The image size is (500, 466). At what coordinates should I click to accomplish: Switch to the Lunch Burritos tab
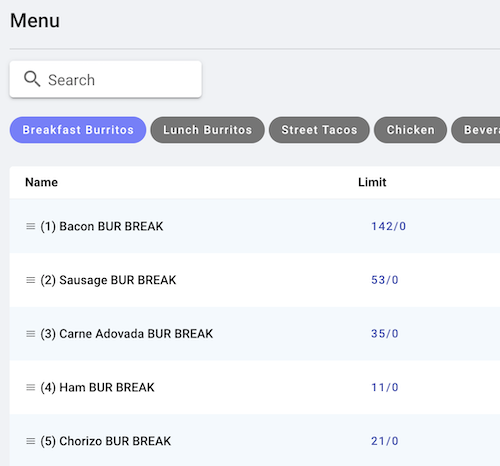click(207, 130)
